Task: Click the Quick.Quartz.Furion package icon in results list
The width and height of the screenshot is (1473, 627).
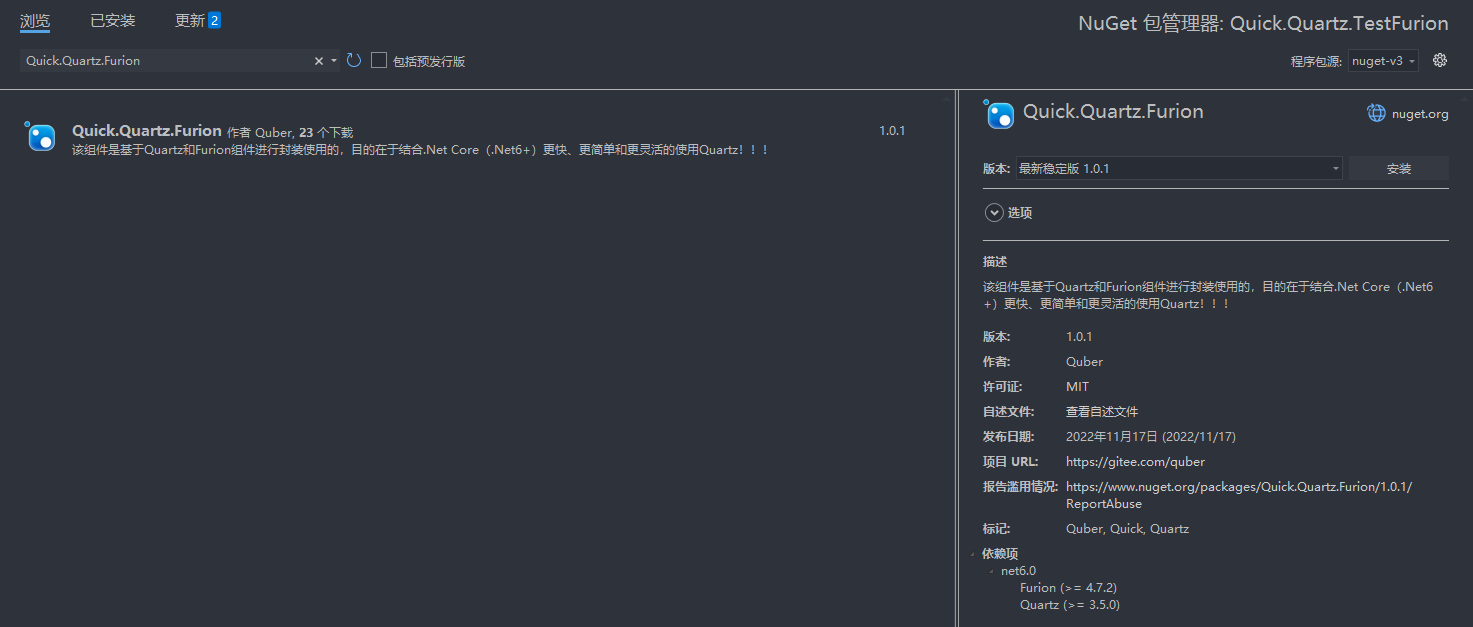Action: tap(41, 137)
